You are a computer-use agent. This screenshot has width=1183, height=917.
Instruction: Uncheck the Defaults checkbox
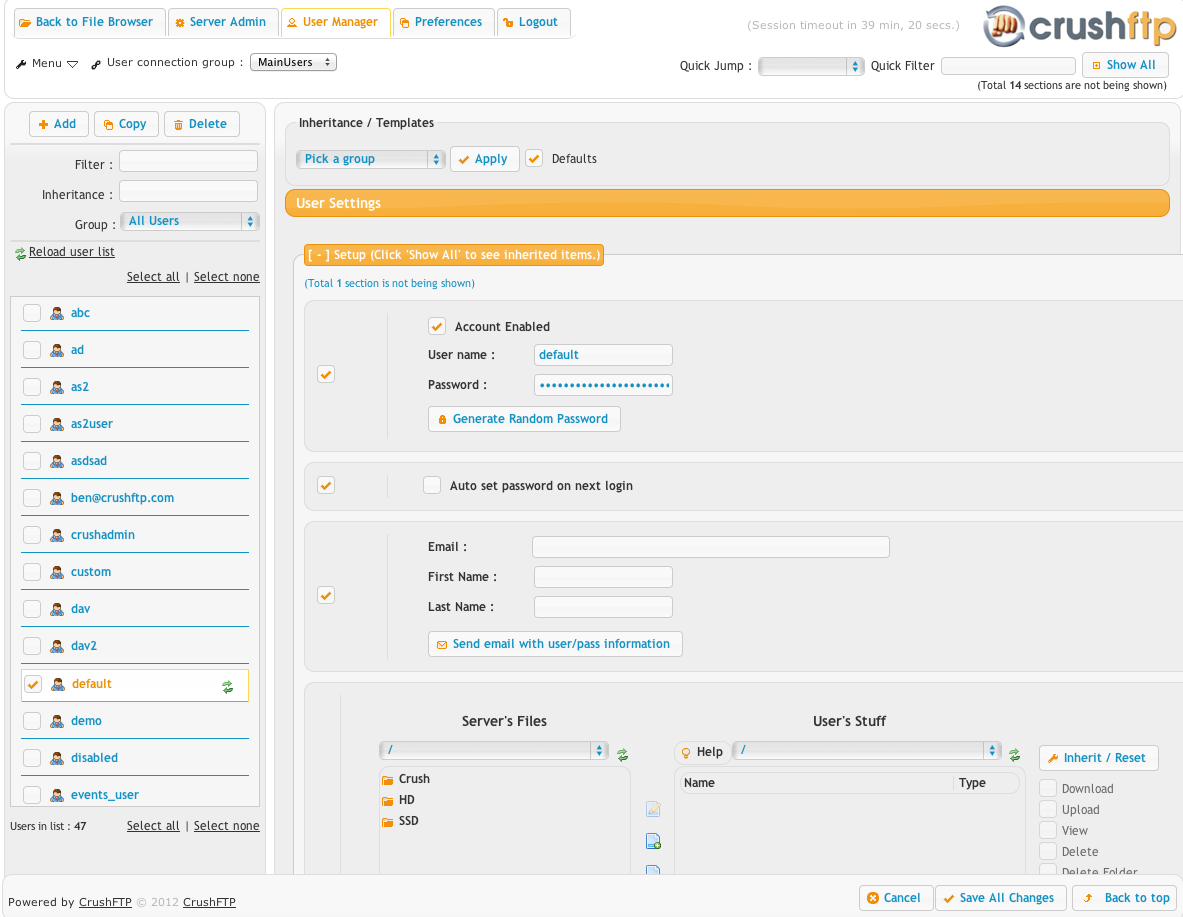point(534,158)
